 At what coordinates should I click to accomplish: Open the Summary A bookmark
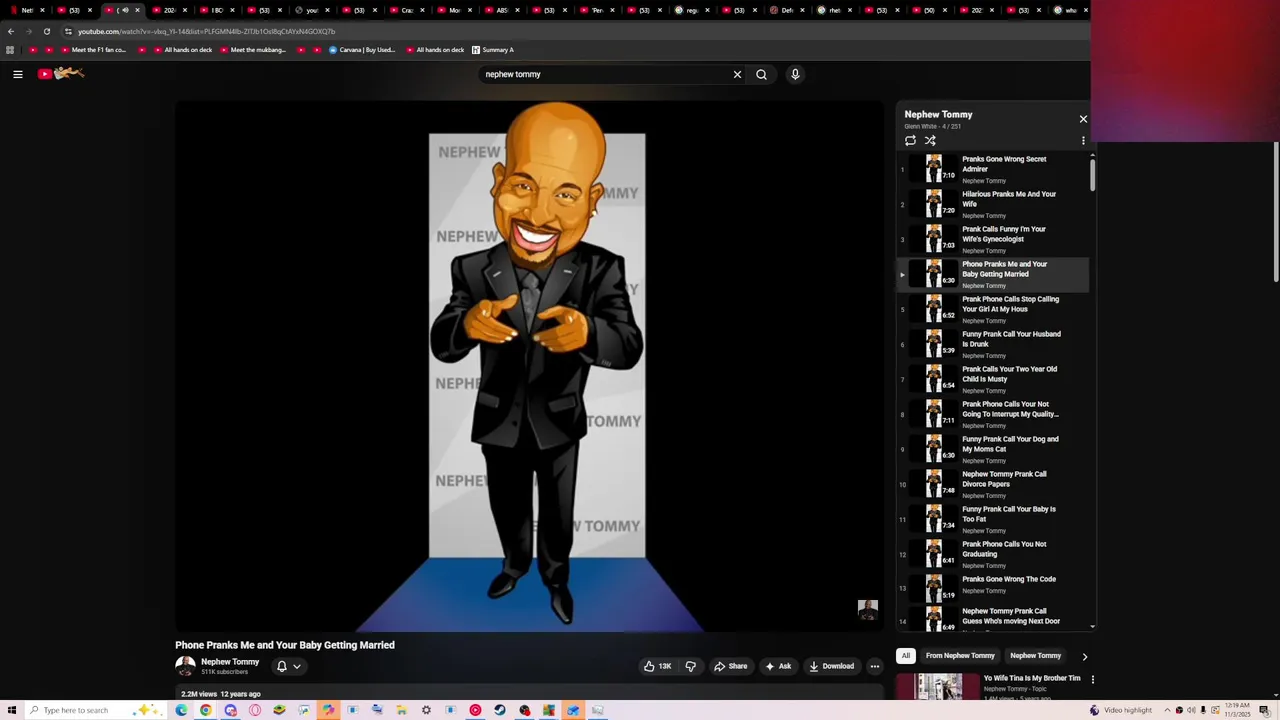tap(492, 50)
